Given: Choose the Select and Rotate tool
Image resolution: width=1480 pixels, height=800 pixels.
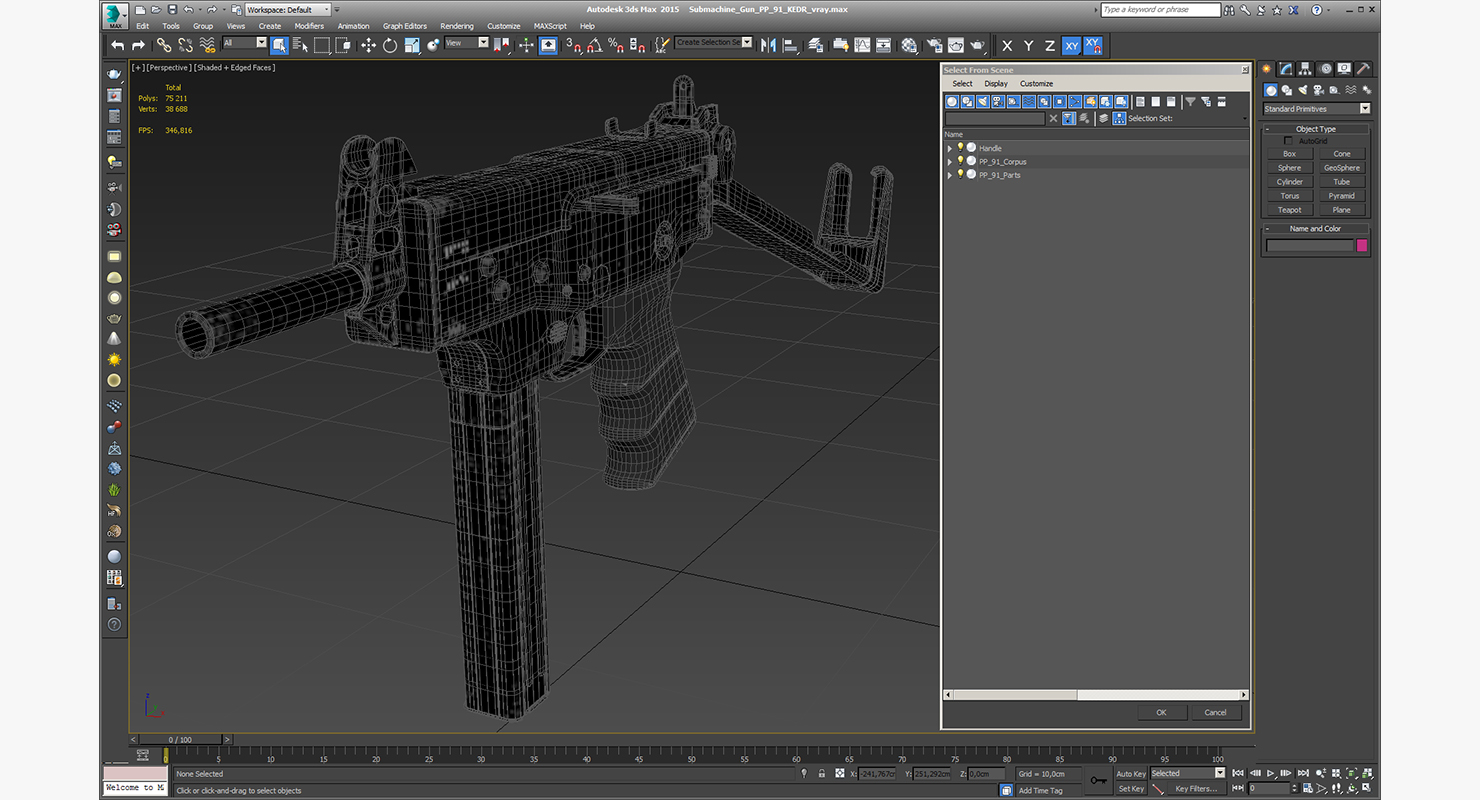Looking at the screenshot, I should [x=390, y=45].
